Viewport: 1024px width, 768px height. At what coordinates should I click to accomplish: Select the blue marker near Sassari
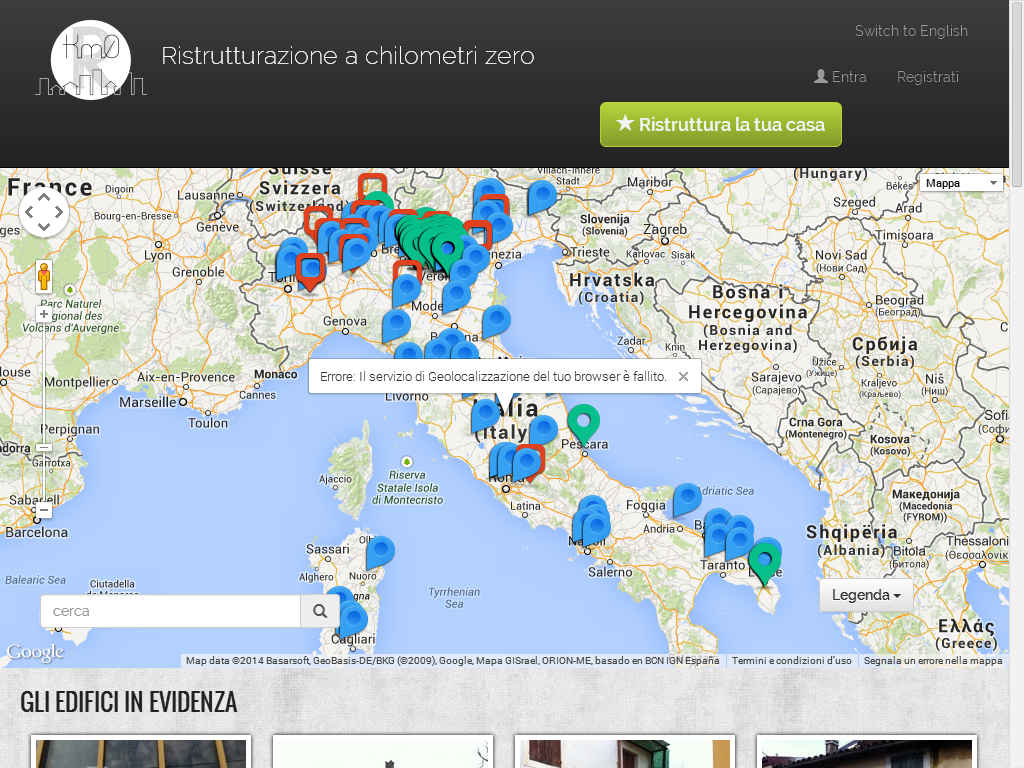click(x=380, y=552)
